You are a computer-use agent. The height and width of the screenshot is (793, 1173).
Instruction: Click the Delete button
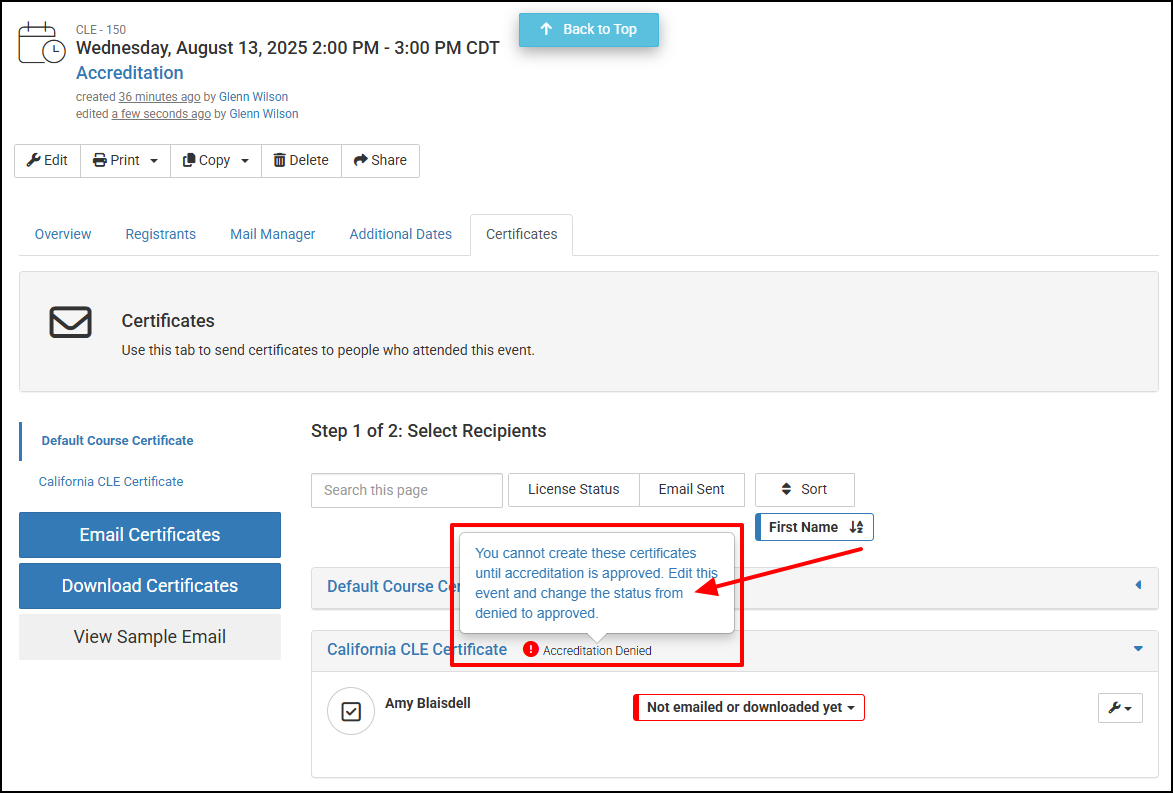click(301, 160)
